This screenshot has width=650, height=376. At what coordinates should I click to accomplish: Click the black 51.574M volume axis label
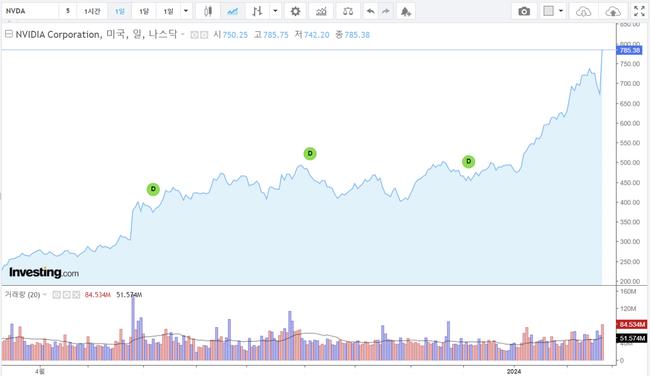pyautogui.click(x=631, y=339)
